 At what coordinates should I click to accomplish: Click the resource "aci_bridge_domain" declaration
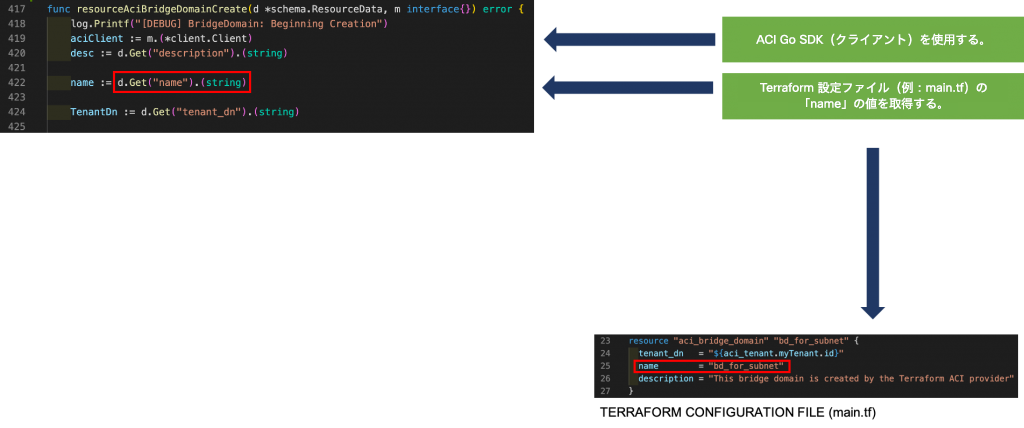740,341
